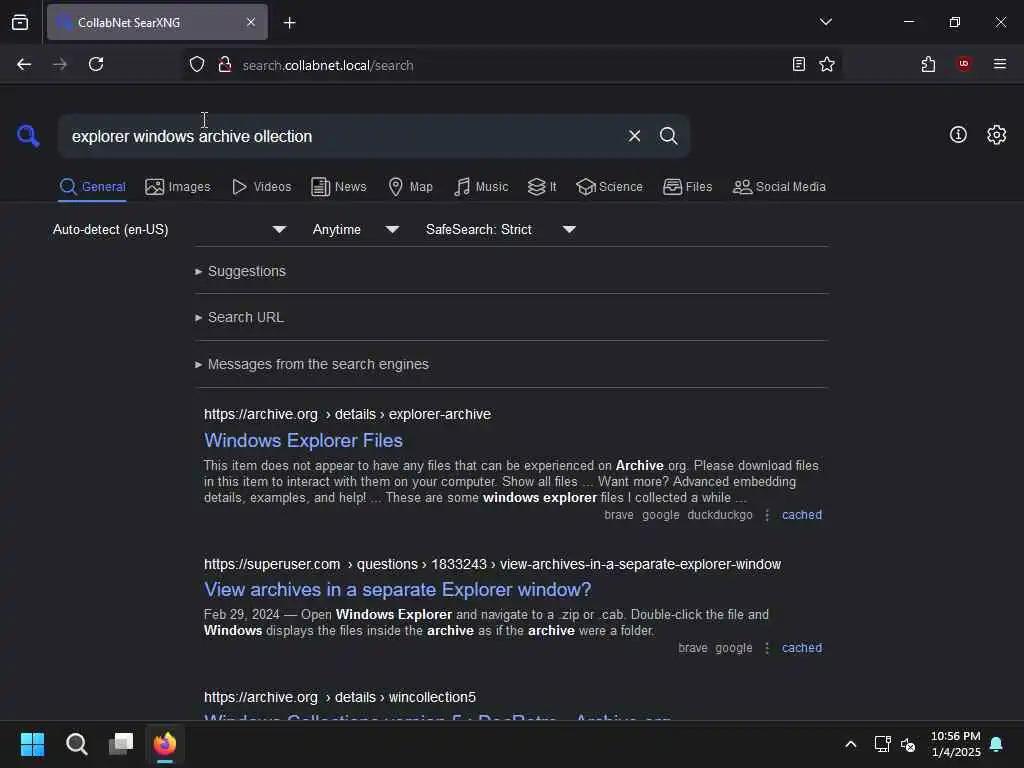Open cached version of Windows Explorer Files
Screen dimensions: 1024x768
point(801,515)
